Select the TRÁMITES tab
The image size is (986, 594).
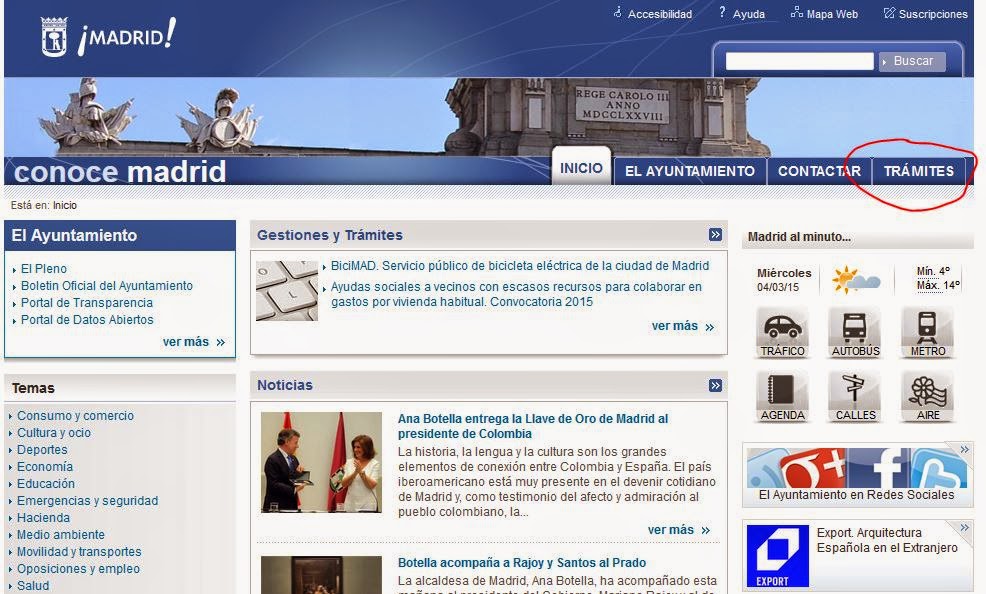click(919, 171)
